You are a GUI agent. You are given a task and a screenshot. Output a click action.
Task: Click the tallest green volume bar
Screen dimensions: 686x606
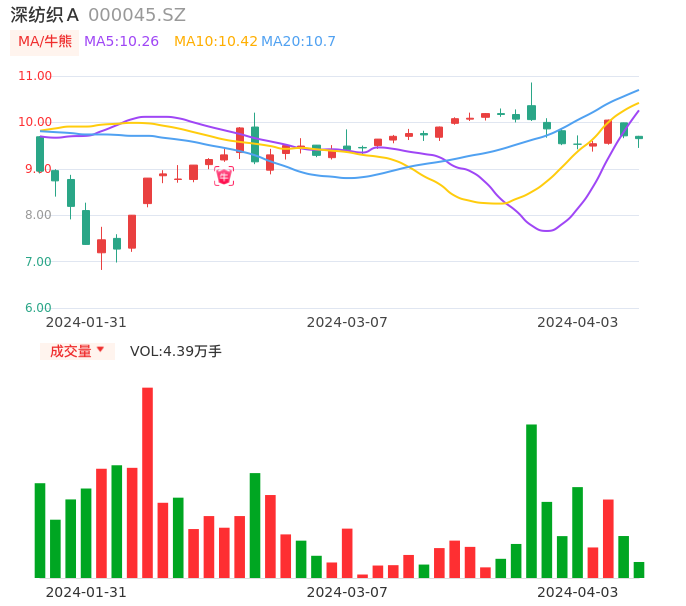[531, 500]
